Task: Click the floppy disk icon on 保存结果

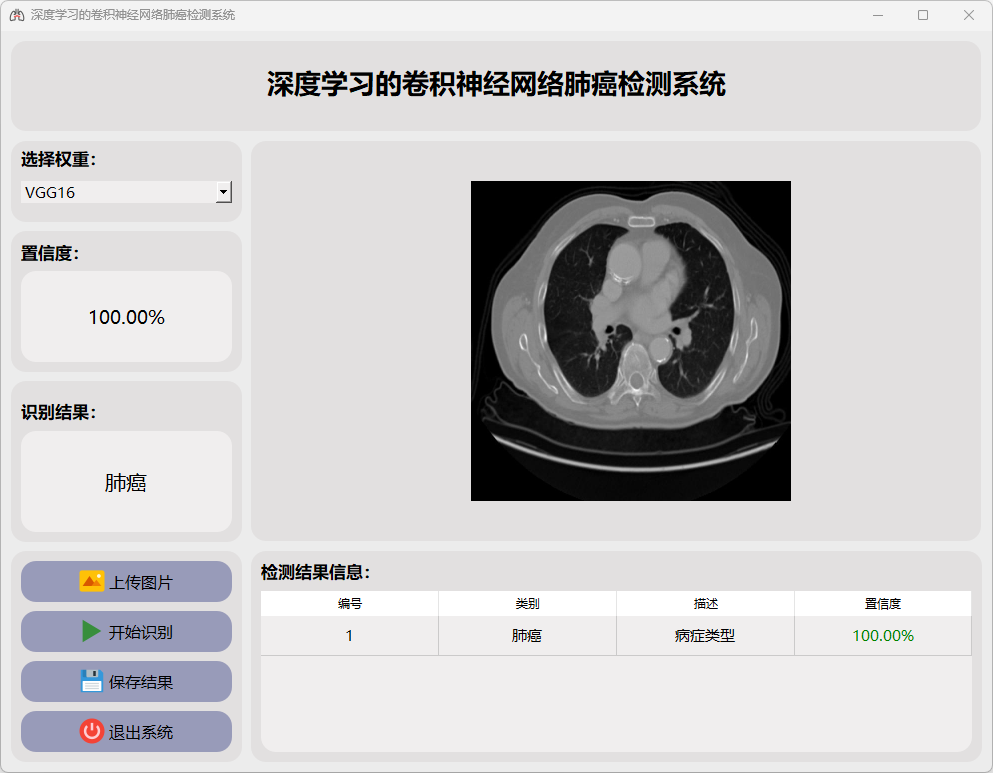Action: click(91, 681)
